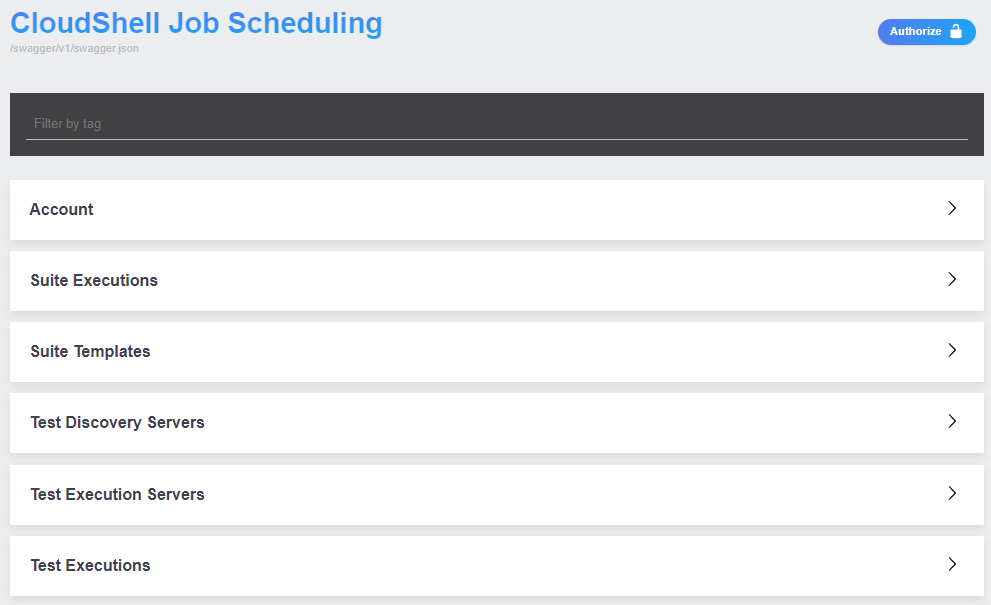Screen dimensions: 991x605
Task: Open Test Discovery Servers via chevron
Action: pyautogui.click(x=952, y=421)
